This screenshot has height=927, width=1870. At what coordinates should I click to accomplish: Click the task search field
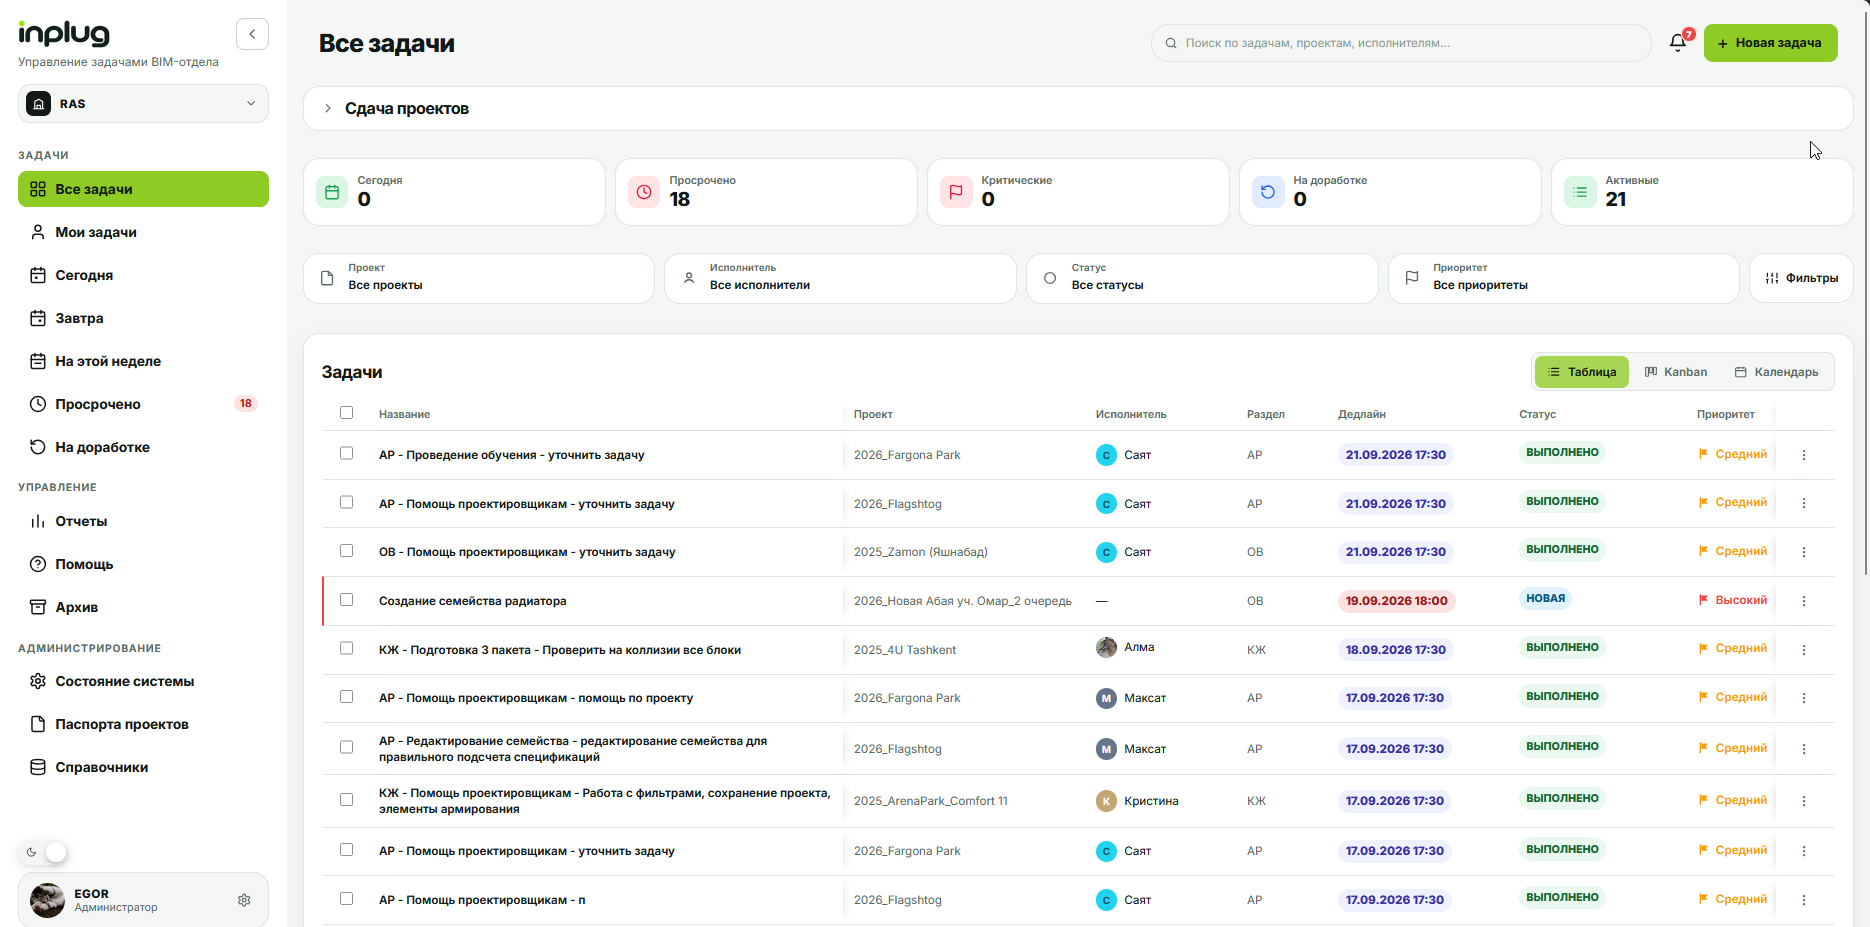(1401, 43)
